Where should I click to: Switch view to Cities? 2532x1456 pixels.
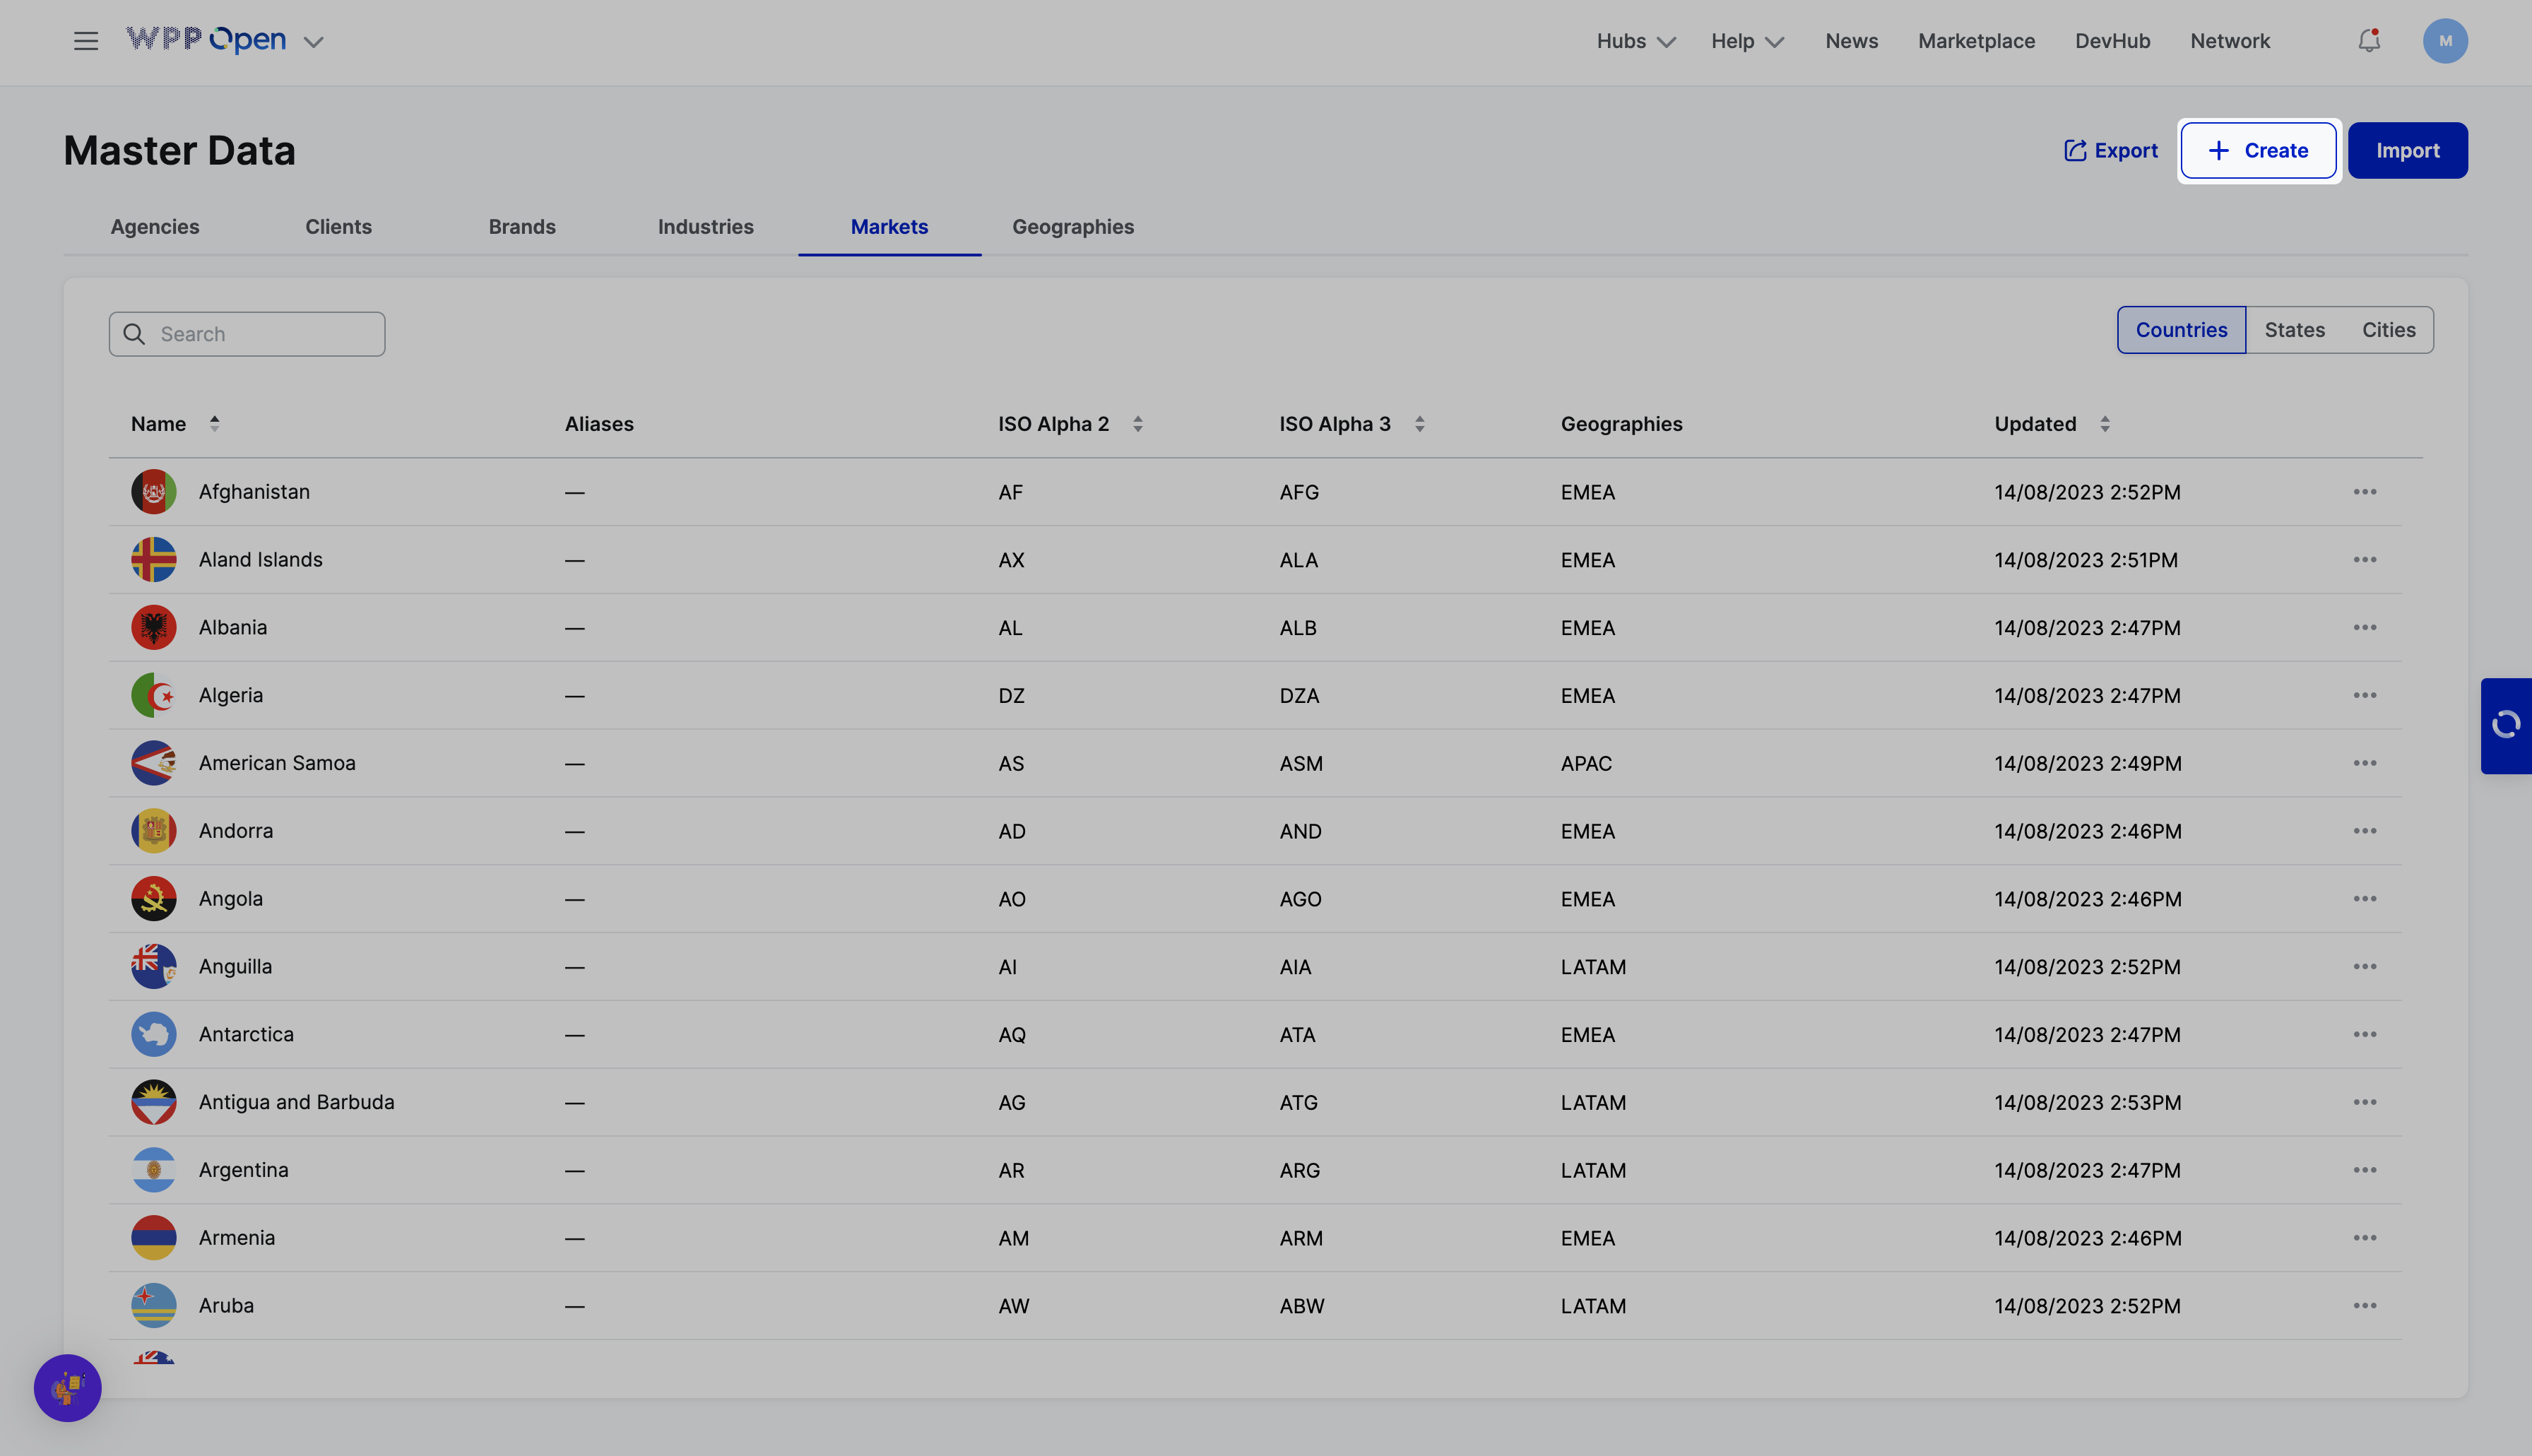(x=2388, y=330)
